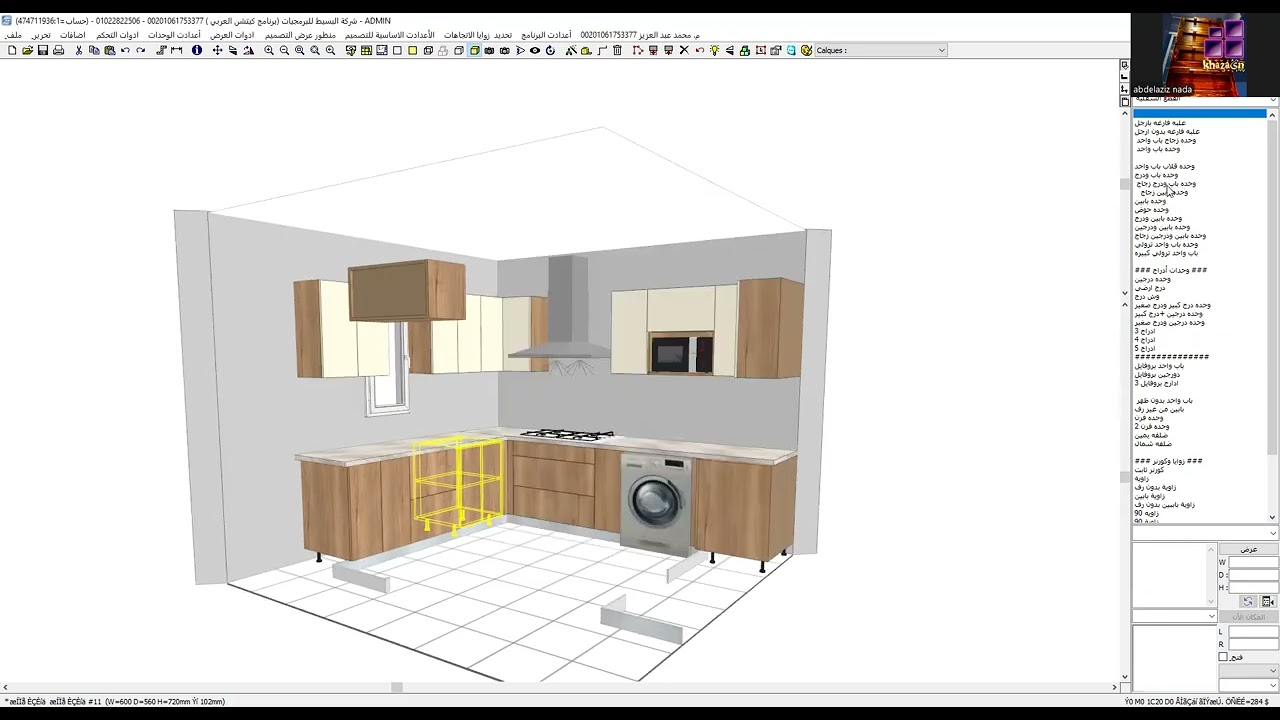The width and height of the screenshot is (1280, 720).
Task: Click the عرض button
Action: point(1248,549)
